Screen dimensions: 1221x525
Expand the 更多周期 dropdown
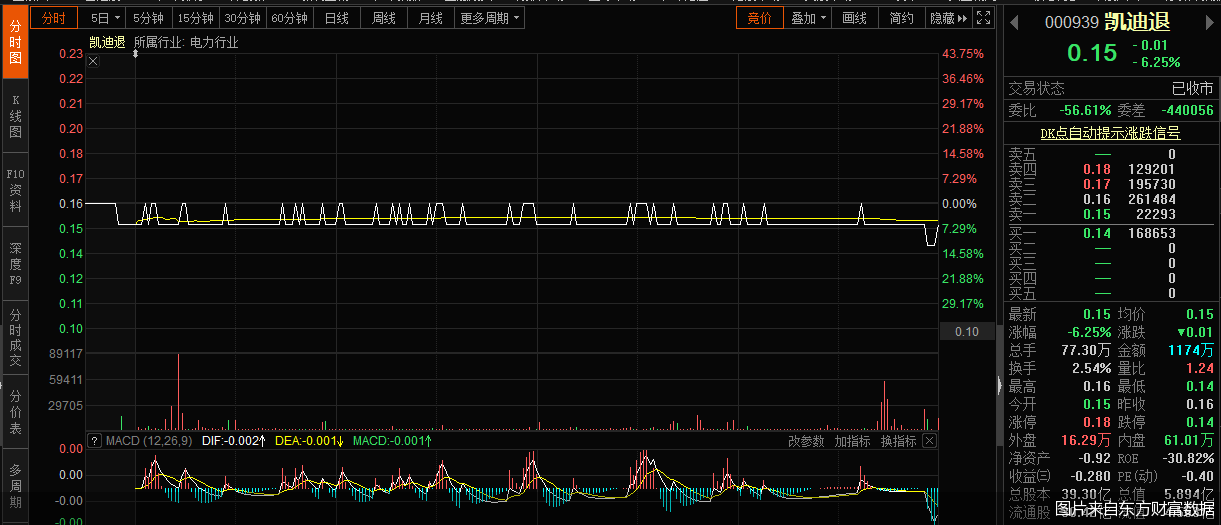(x=490, y=18)
